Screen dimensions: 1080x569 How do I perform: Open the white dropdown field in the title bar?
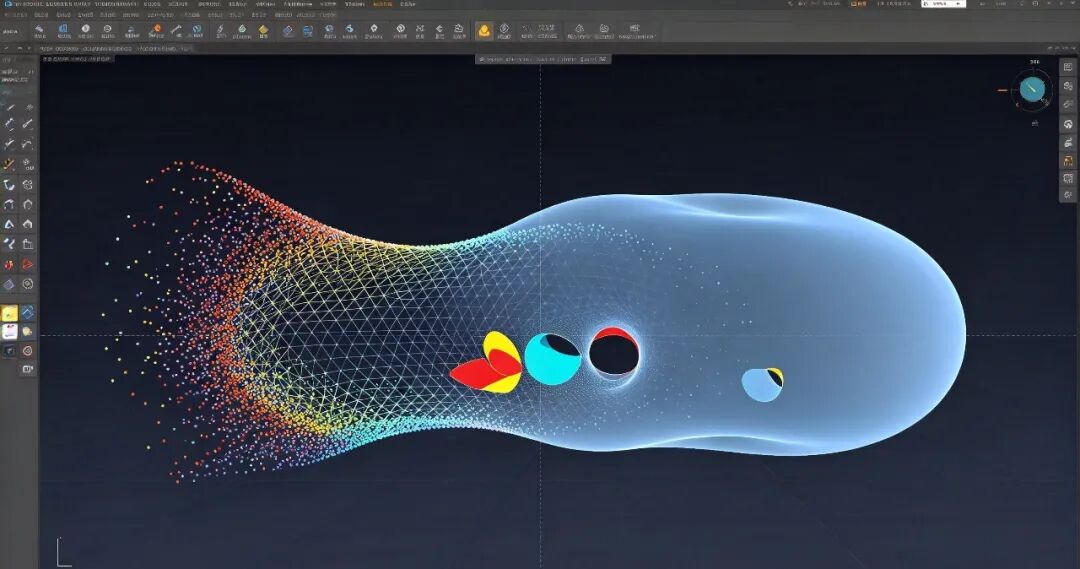tap(943, 3)
